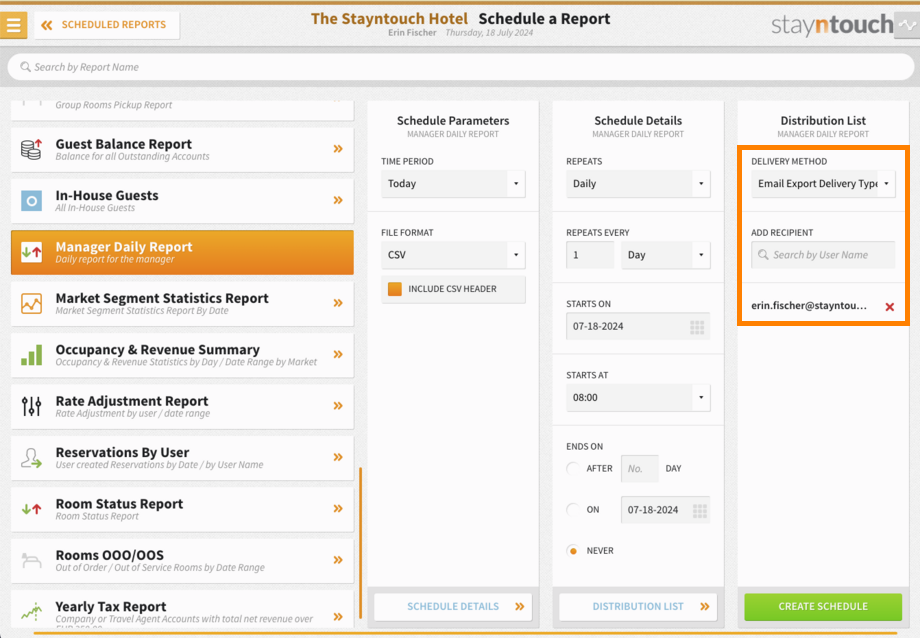
Task: Click the Distribution List button
Action: (x=638, y=606)
